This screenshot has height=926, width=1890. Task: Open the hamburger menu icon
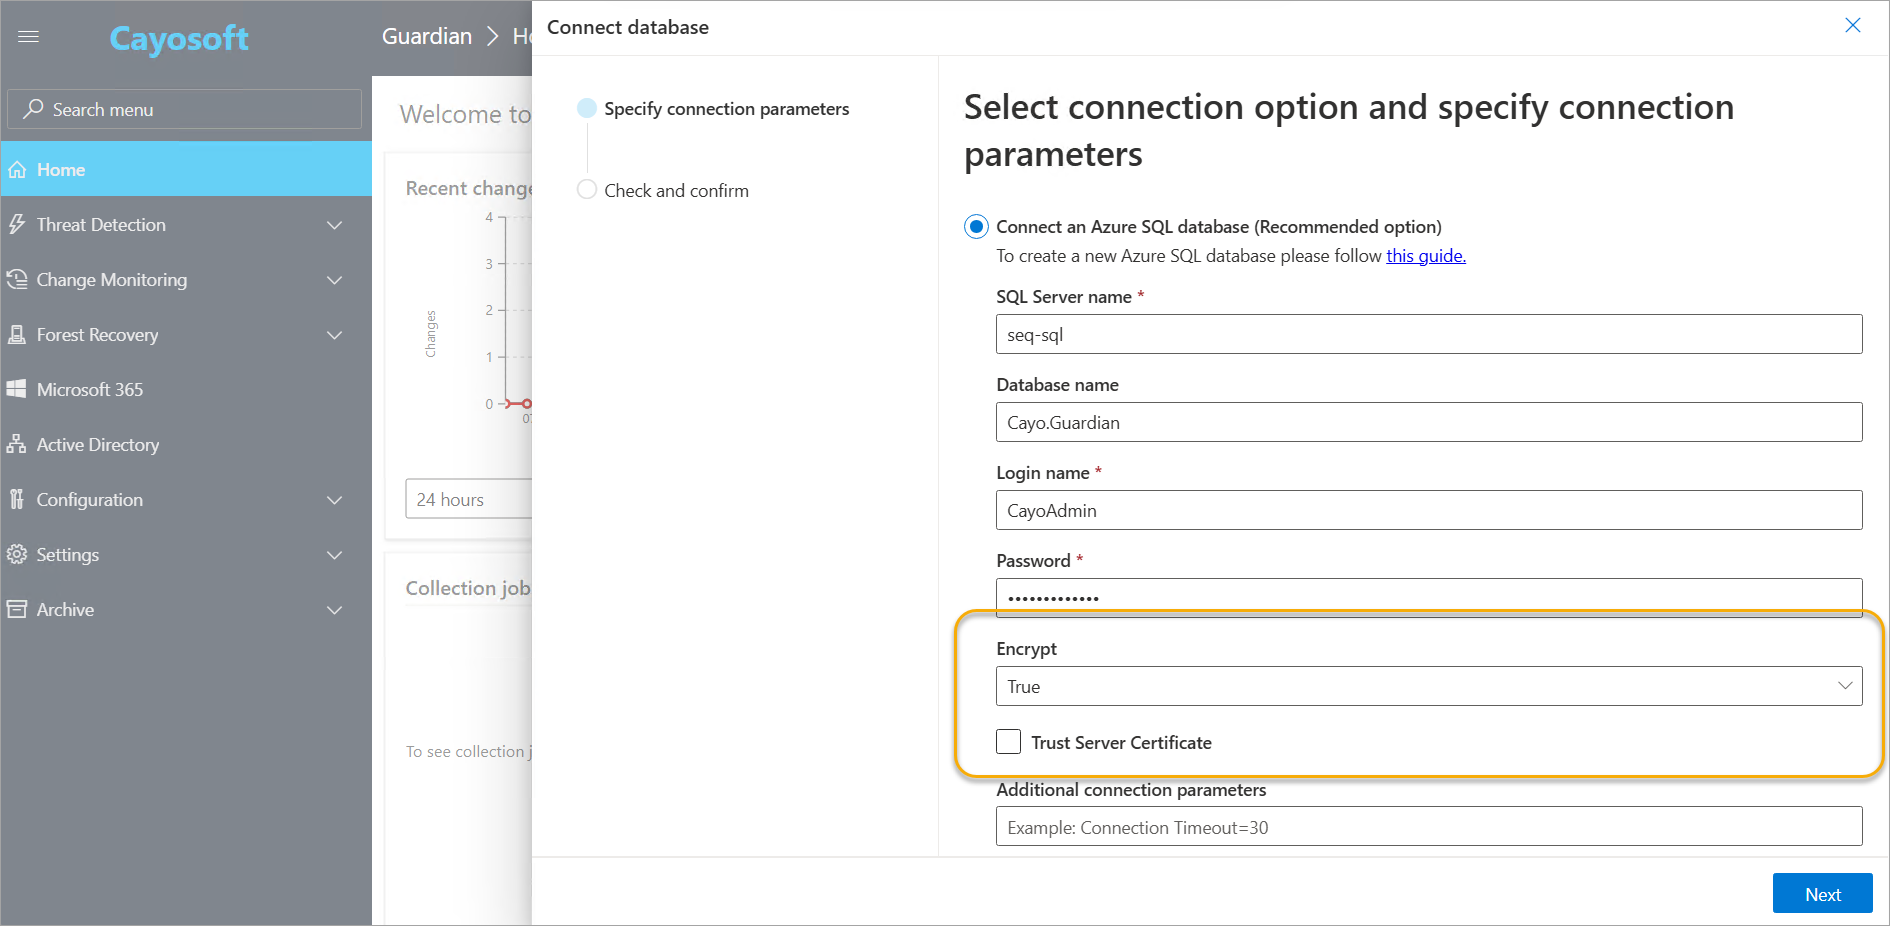(x=28, y=37)
